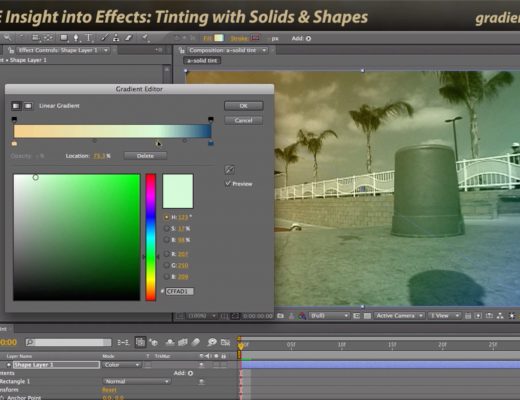Image resolution: width=520 pixels, height=400 pixels.
Task: Click the 10f marker on time ruler
Action: coord(342,344)
